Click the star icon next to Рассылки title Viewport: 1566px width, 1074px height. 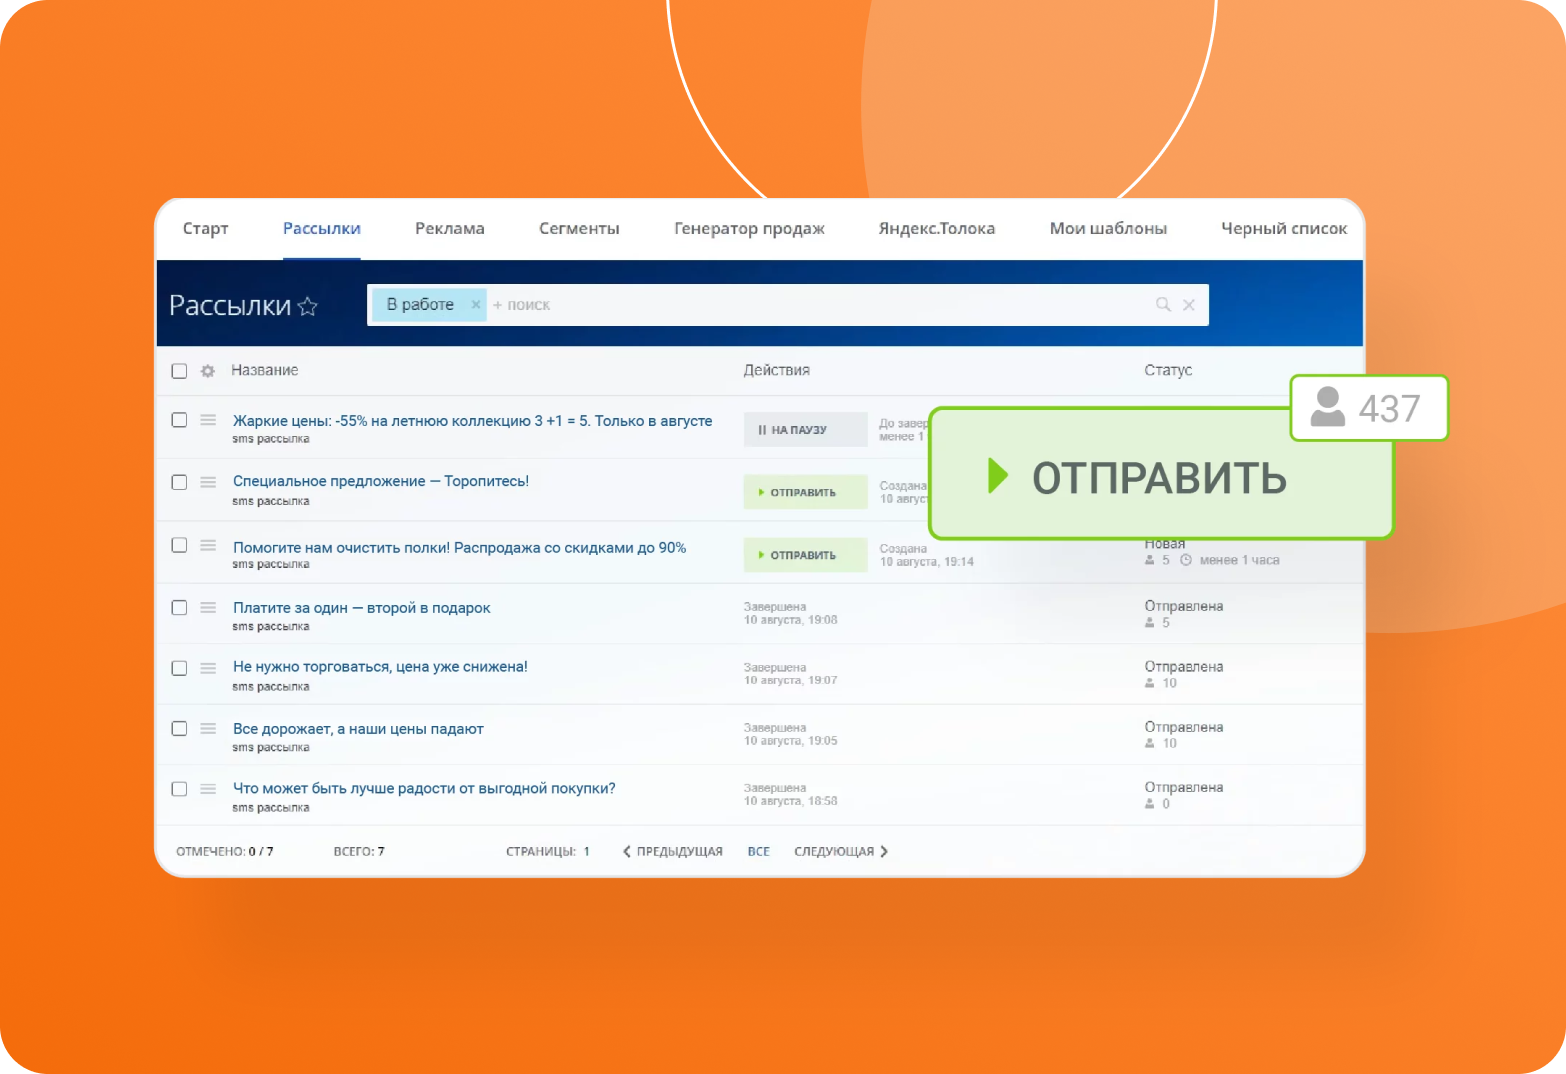[308, 306]
